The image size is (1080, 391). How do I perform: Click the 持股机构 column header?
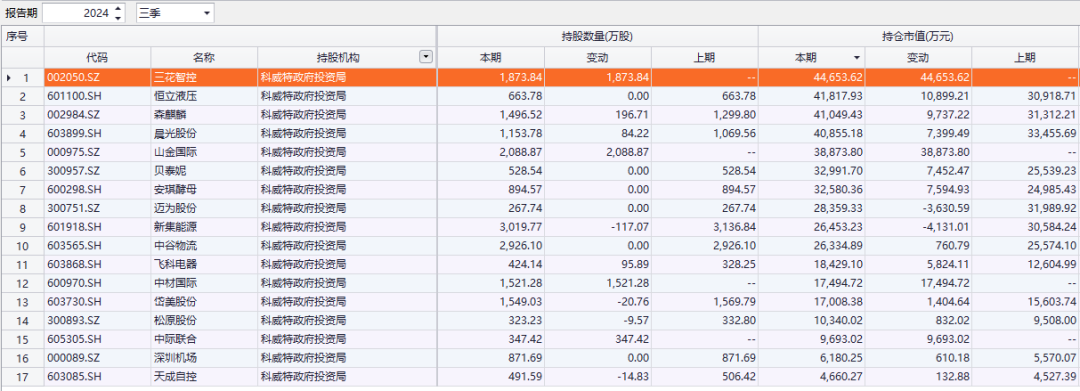point(338,58)
